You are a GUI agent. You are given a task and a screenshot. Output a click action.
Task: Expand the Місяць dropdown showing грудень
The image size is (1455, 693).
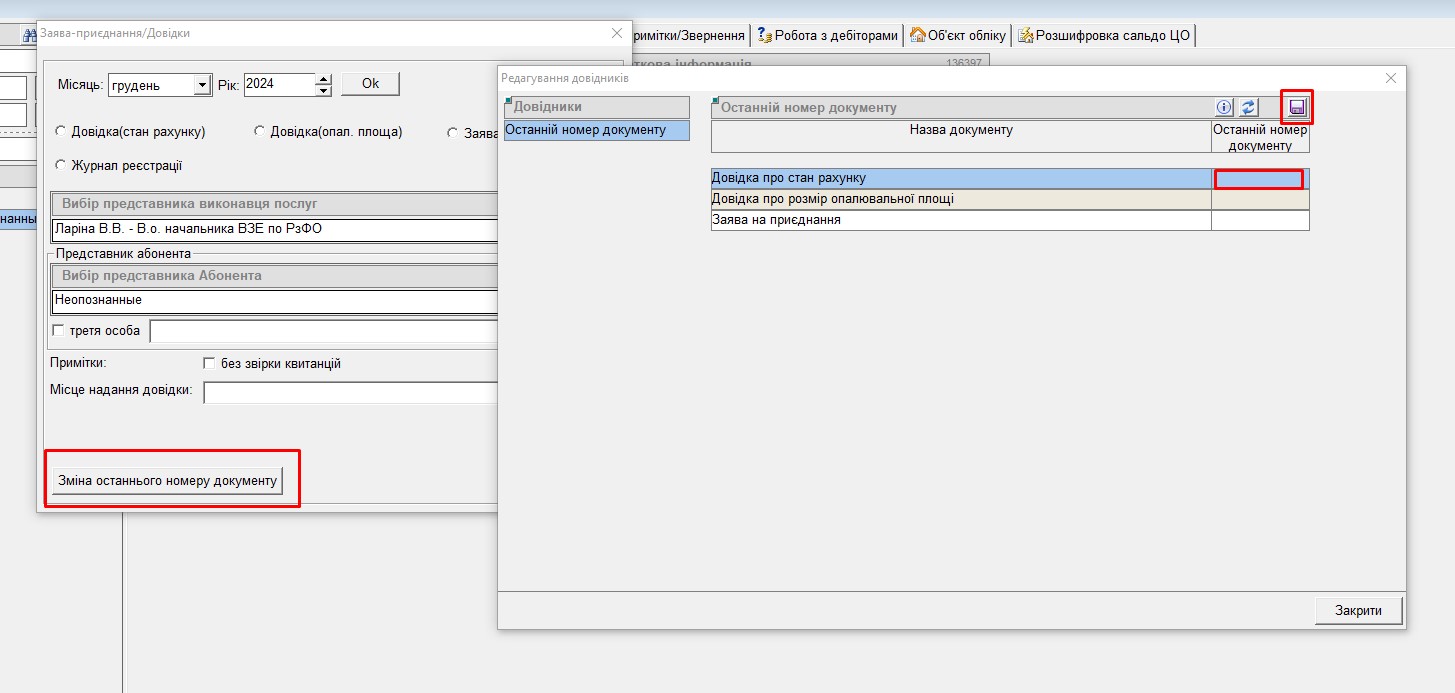pyautogui.click(x=202, y=85)
